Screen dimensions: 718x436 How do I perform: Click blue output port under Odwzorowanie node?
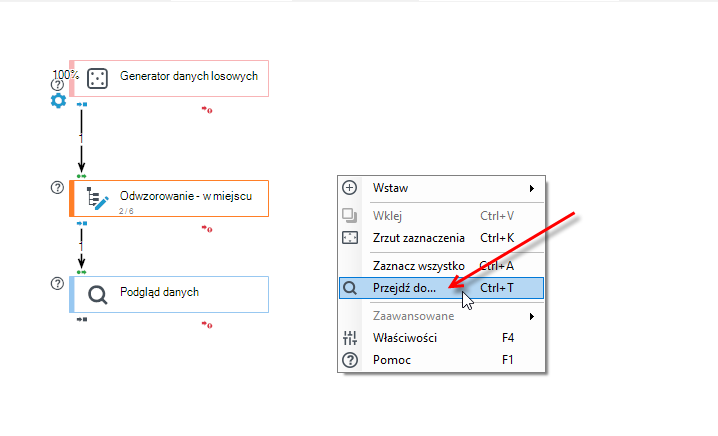pyautogui.click(x=82, y=223)
